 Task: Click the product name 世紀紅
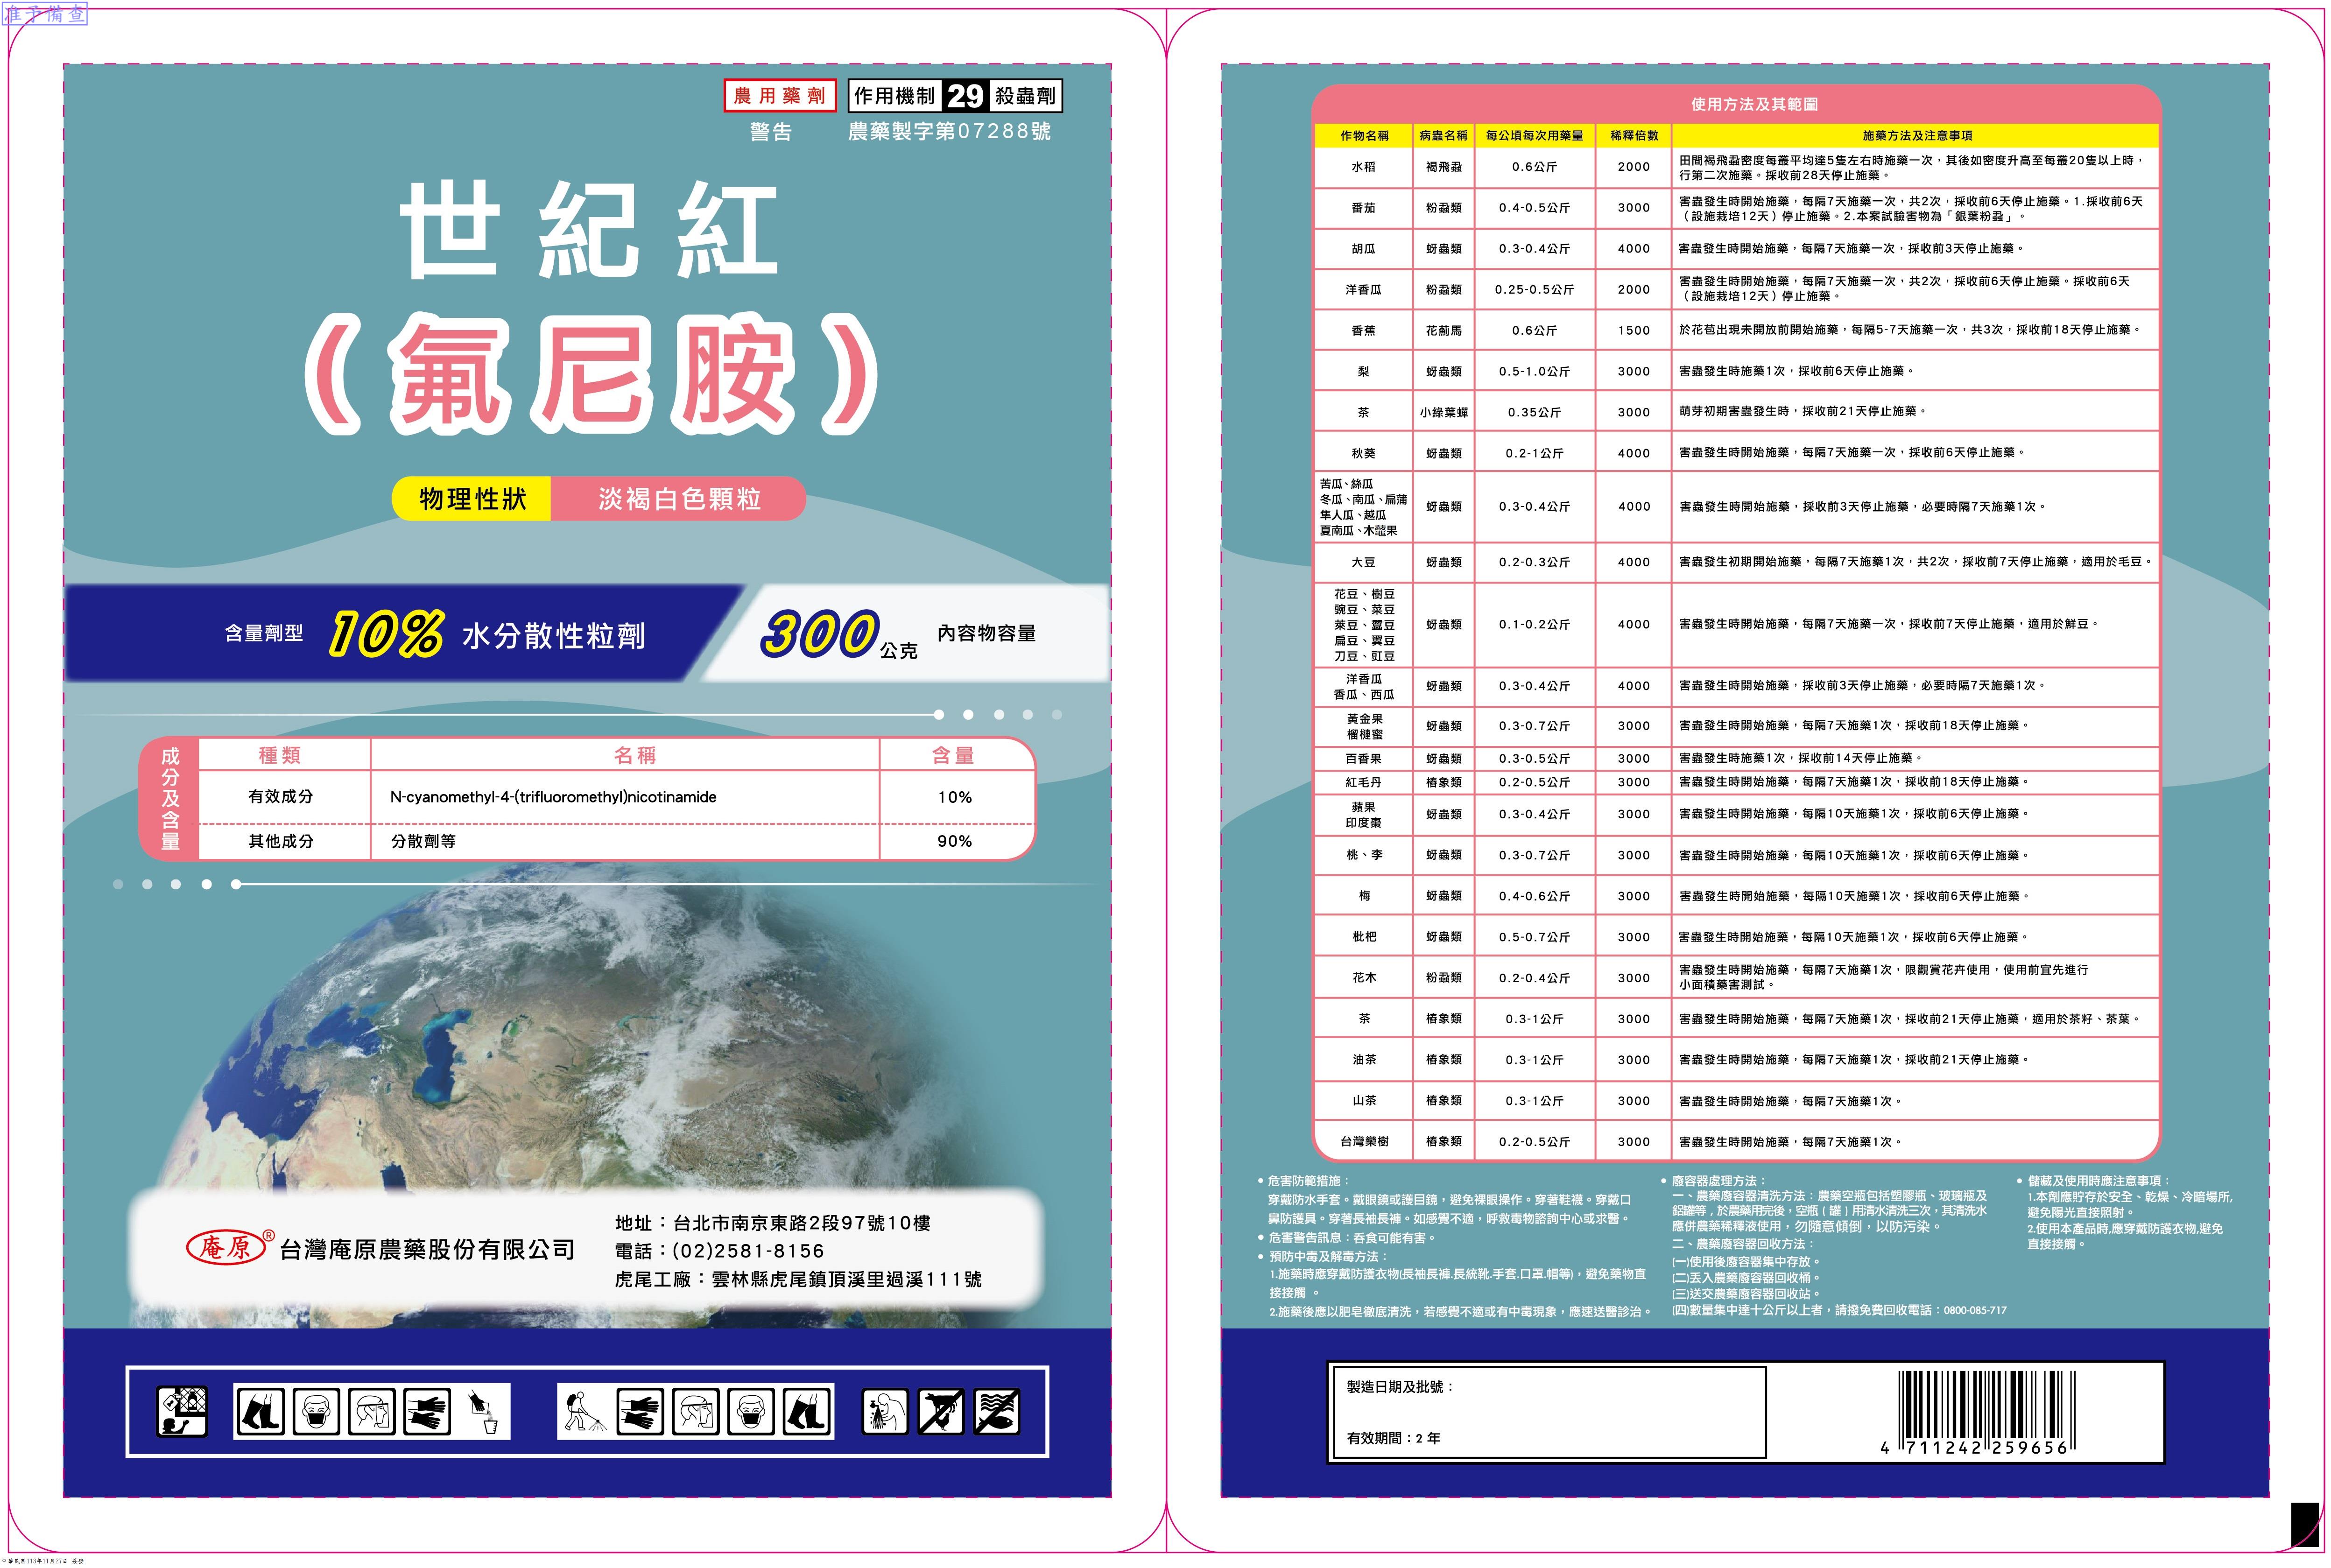[x=589, y=230]
